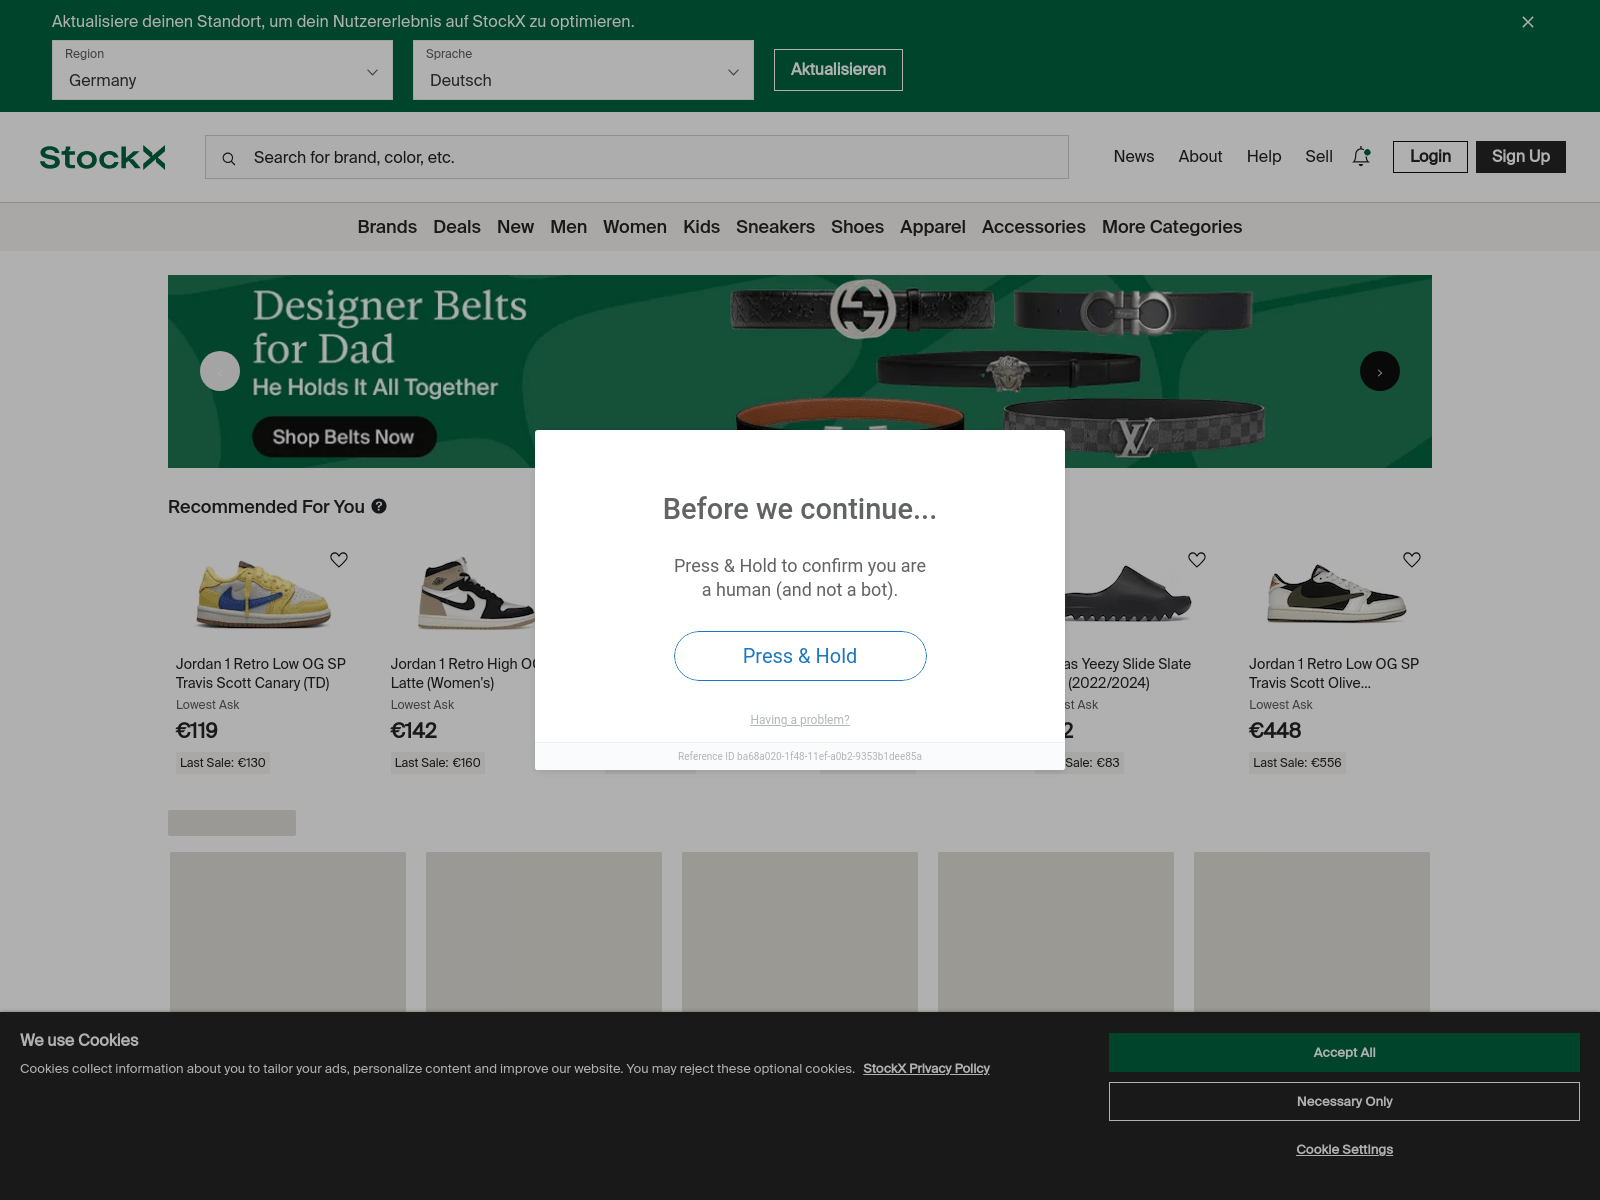Image resolution: width=1600 pixels, height=1200 pixels.
Task: Favorite the Travis Scott Canary sneaker
Action: [339, 560]
